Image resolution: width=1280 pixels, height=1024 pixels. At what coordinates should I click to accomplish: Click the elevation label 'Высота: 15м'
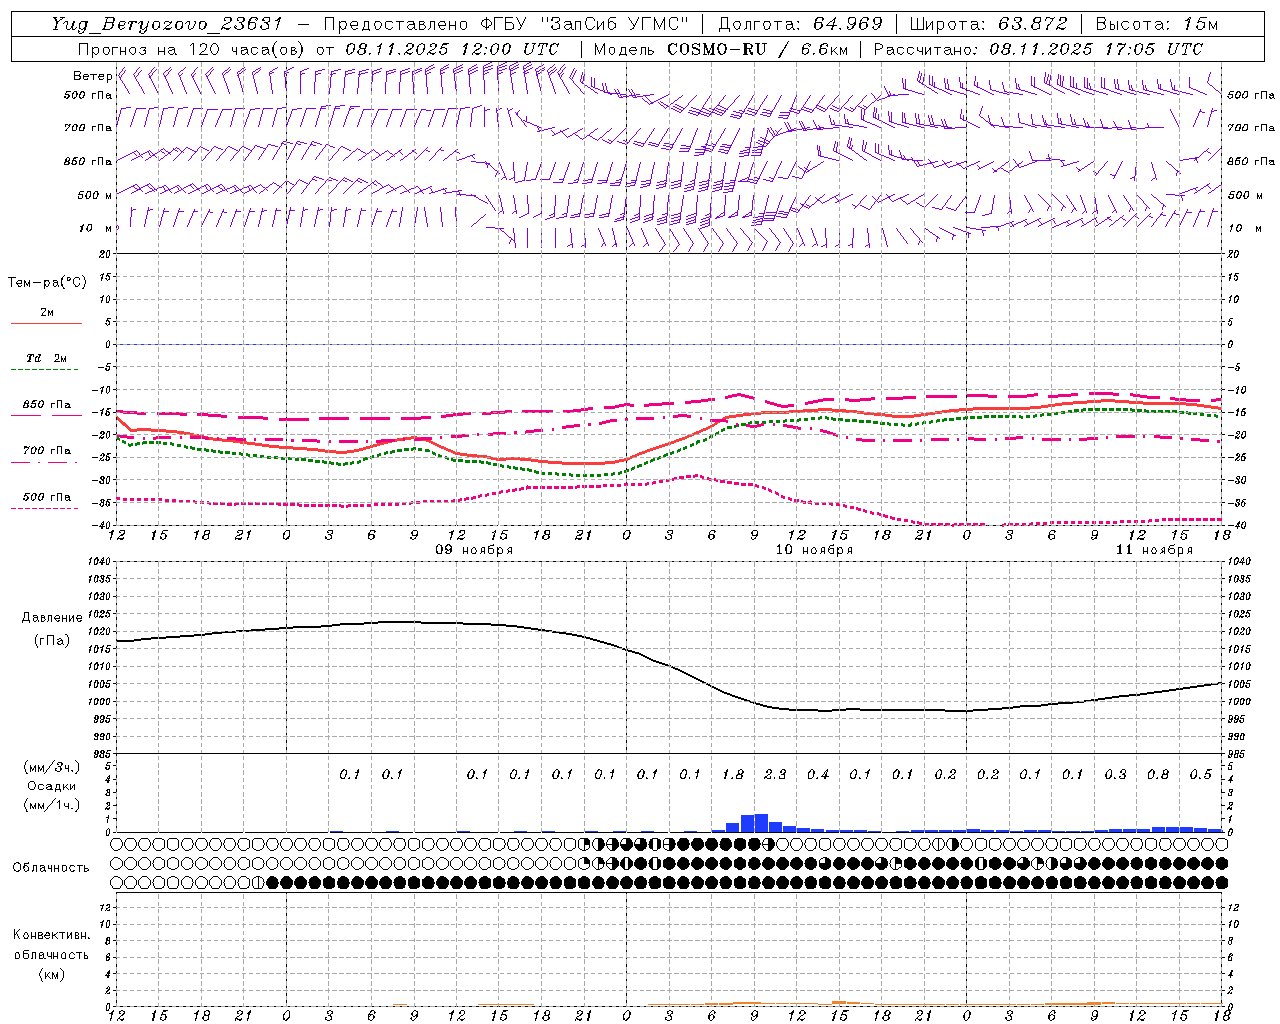1157,24
